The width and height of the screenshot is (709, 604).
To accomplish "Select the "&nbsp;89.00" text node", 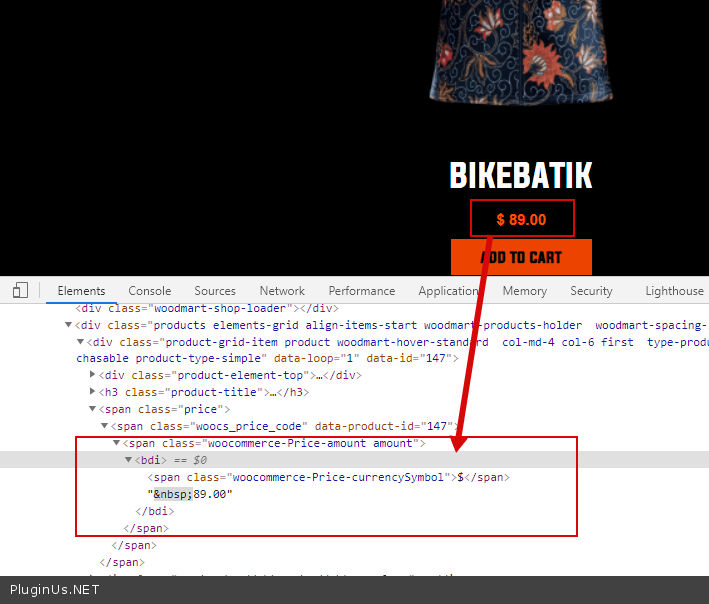I will 190,494.
